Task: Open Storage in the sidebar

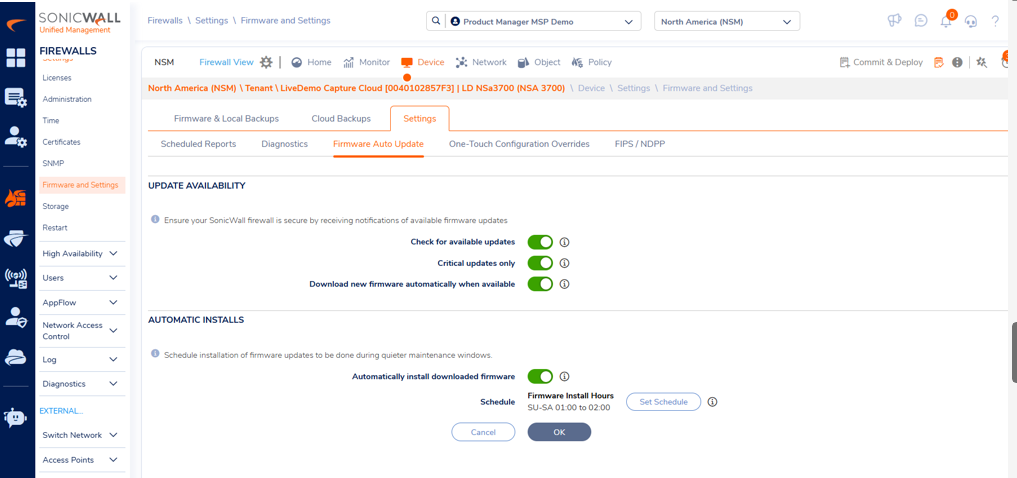Action: 56,206
